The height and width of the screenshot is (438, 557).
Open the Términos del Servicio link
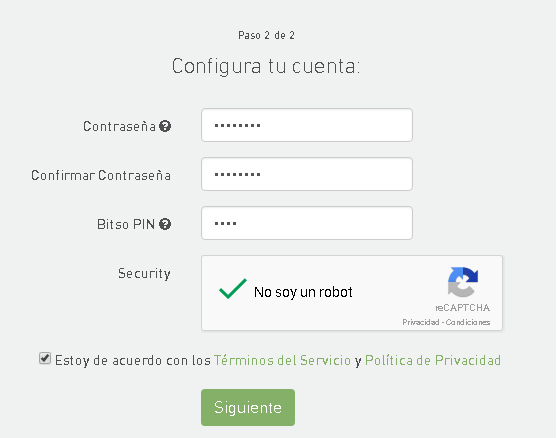(x=282, y=360)
